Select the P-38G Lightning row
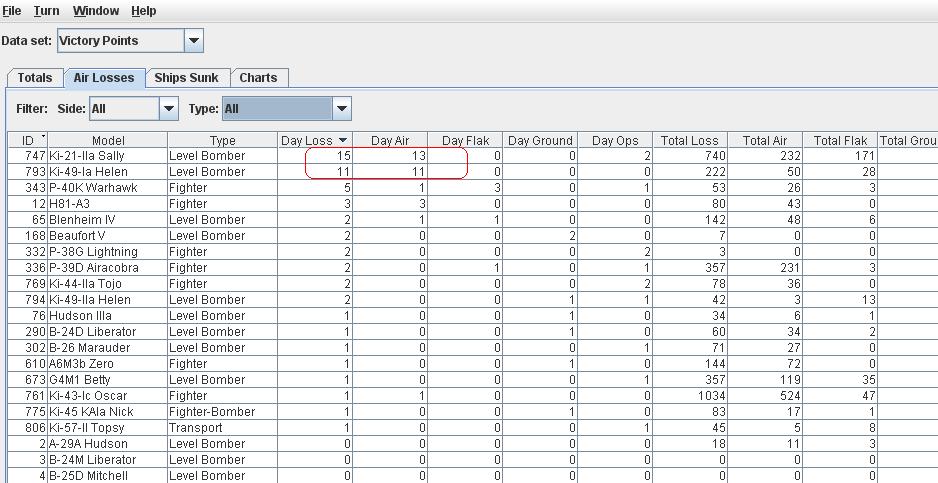Image resolution: width=938 pixels, height=483 pixels. (x=473, y=251)
